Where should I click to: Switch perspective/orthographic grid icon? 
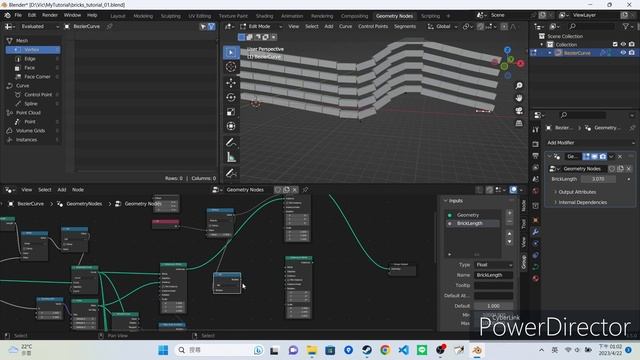[519, 123]
